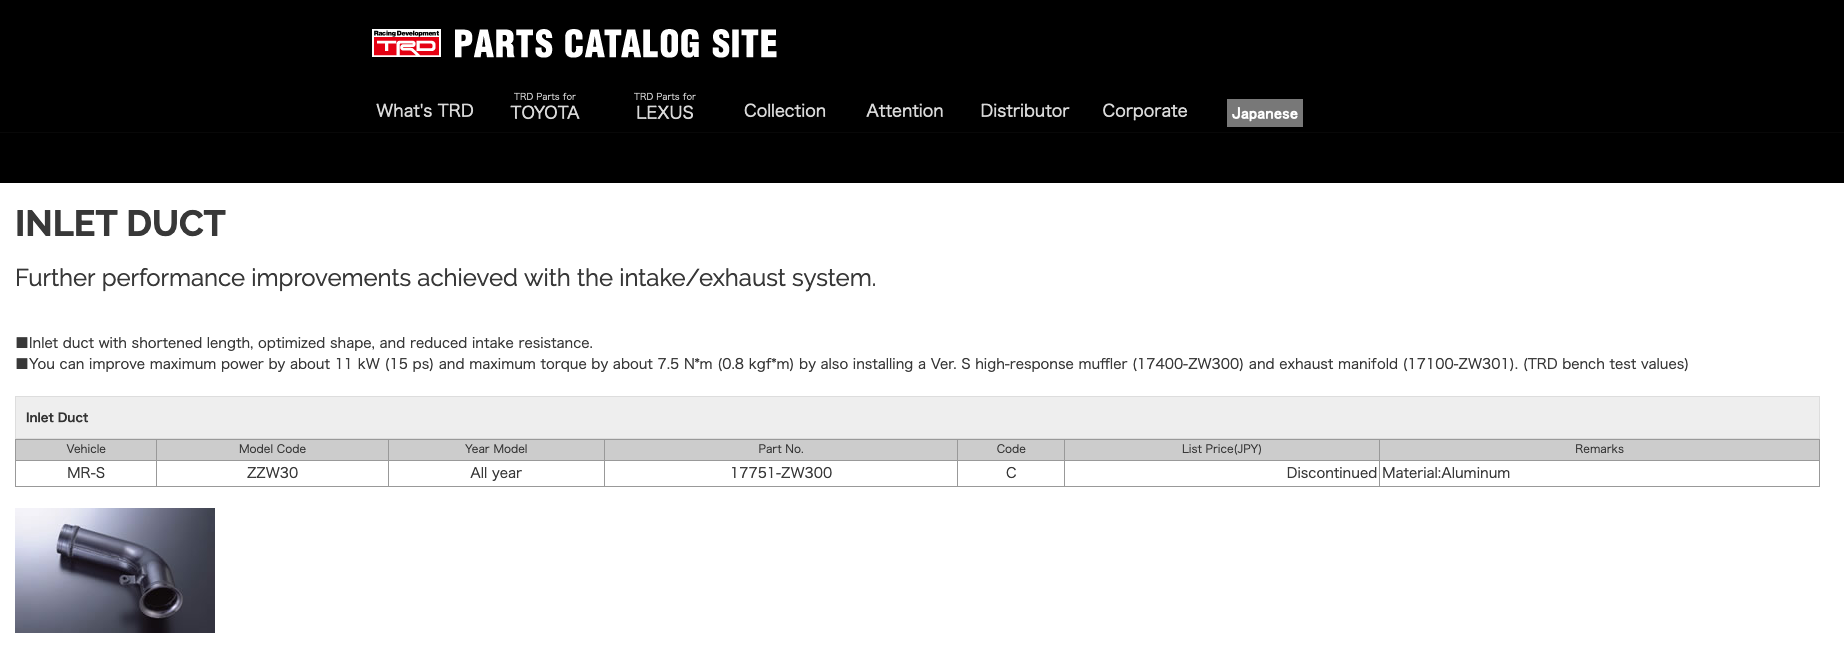Open the Distributor page

click(x=1025, y=111)
